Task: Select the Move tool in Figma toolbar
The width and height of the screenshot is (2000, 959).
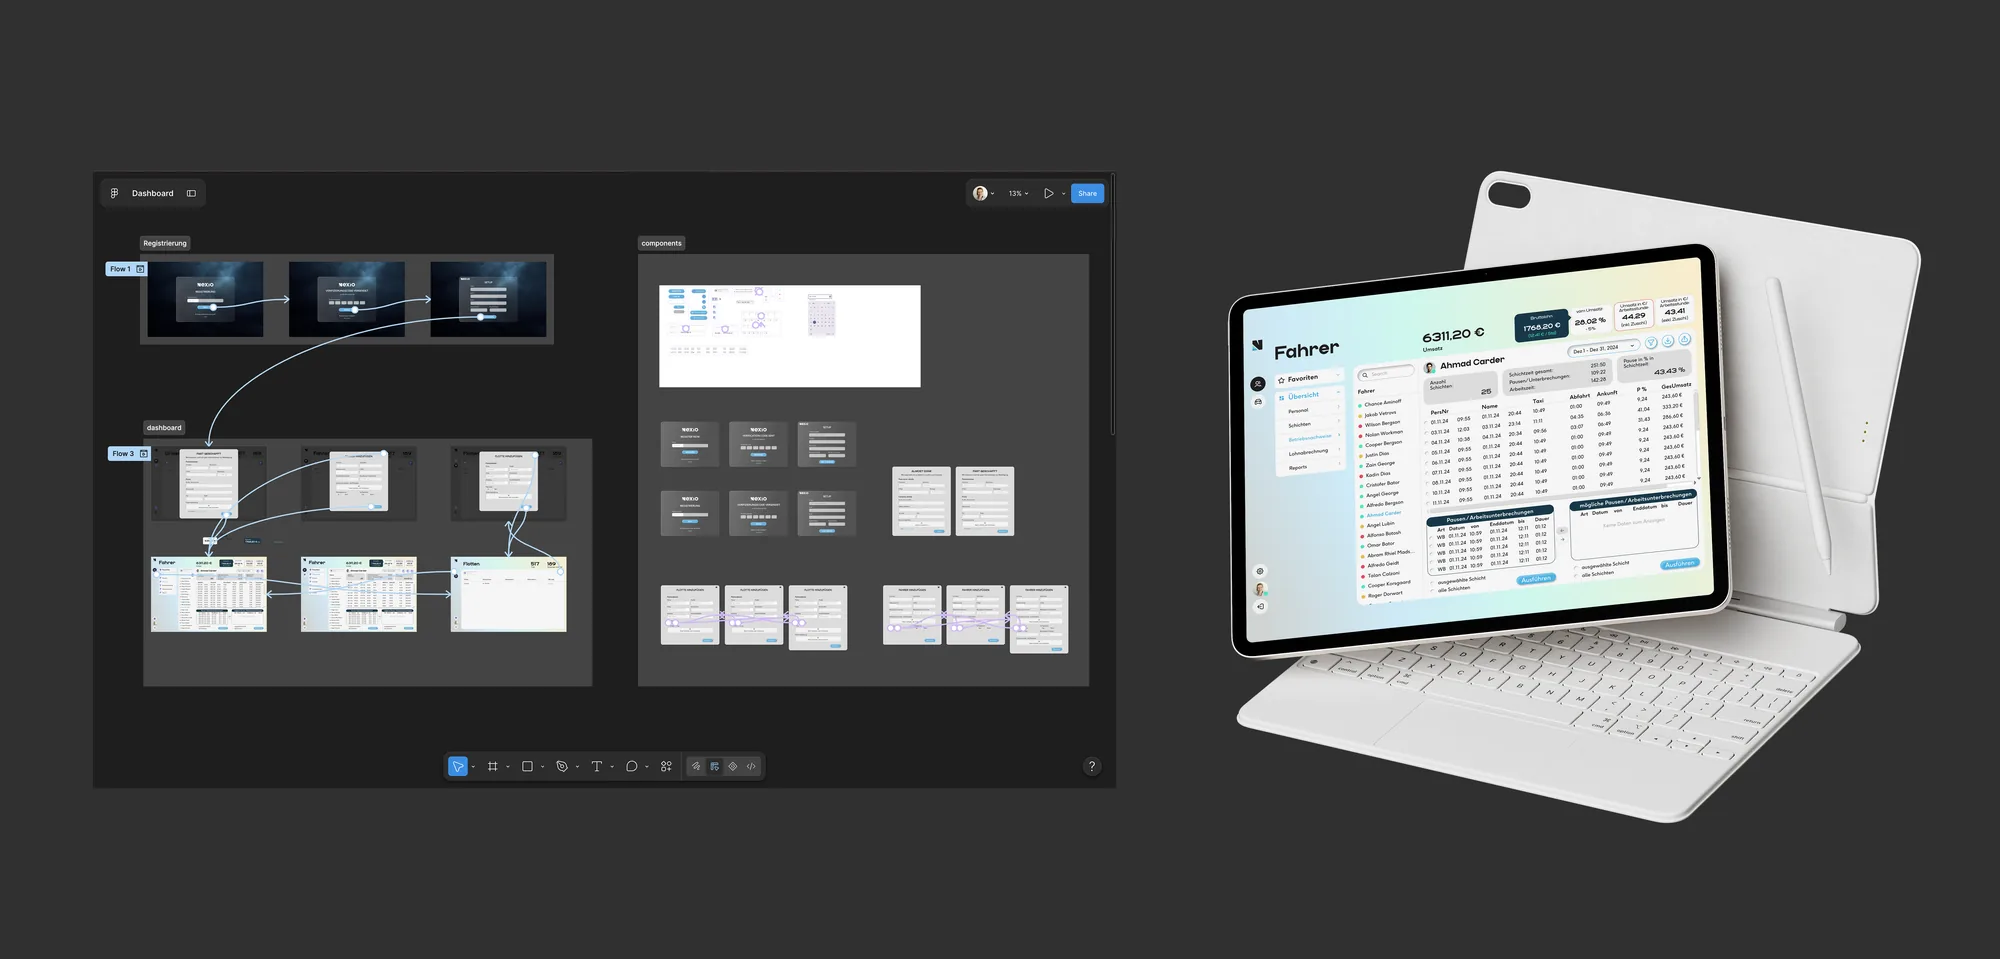Action: tap(458, 766)
